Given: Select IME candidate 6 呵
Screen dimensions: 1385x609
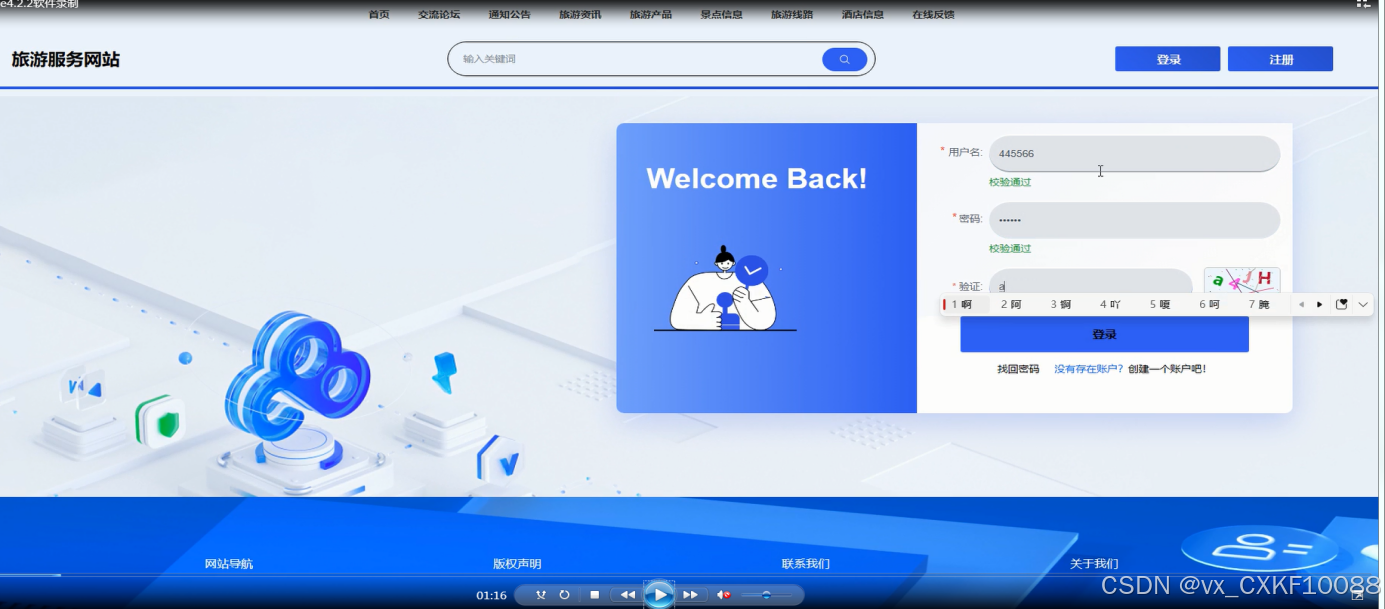Looking at the screenshot, I should pyautogui.click(x=1210, y=304).
